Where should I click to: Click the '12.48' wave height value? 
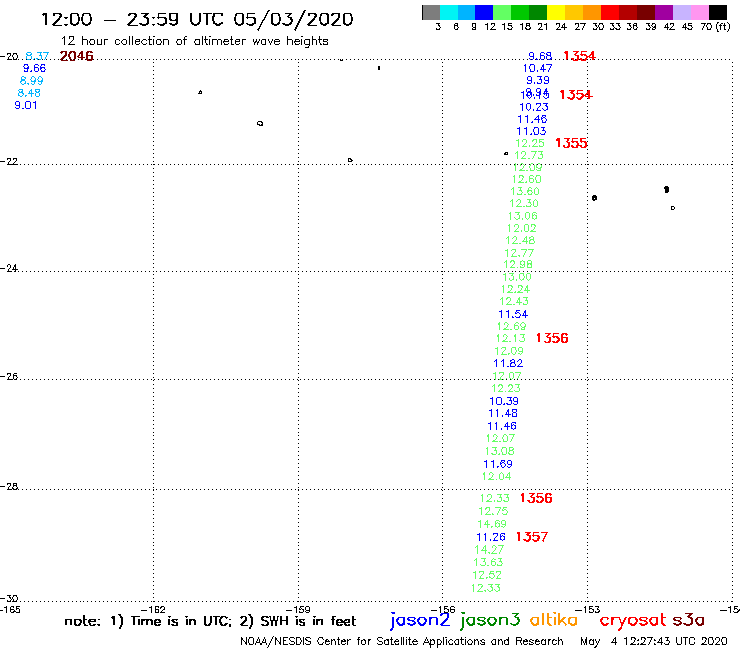[520, 240]
